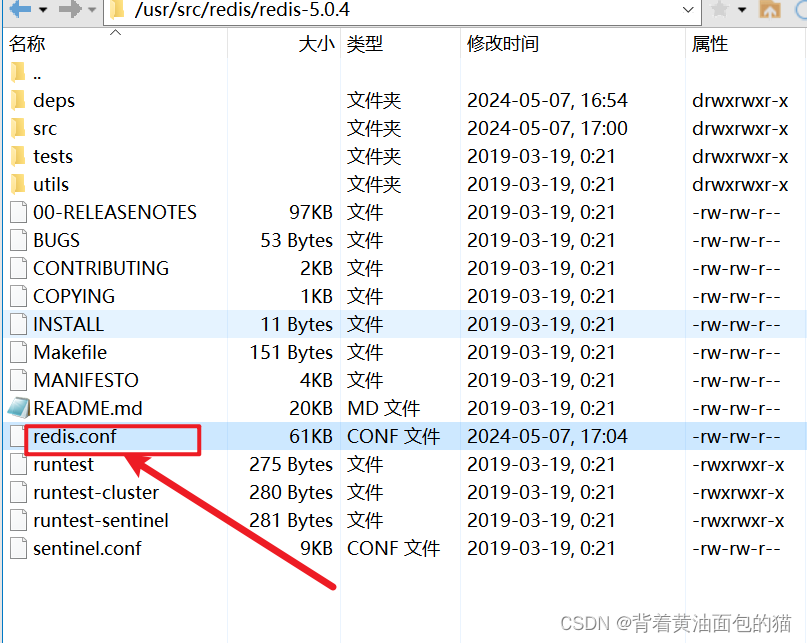The width and height of the screenshot is (807, 643).
Task: Select the utils folder icon
Action: 18,184
